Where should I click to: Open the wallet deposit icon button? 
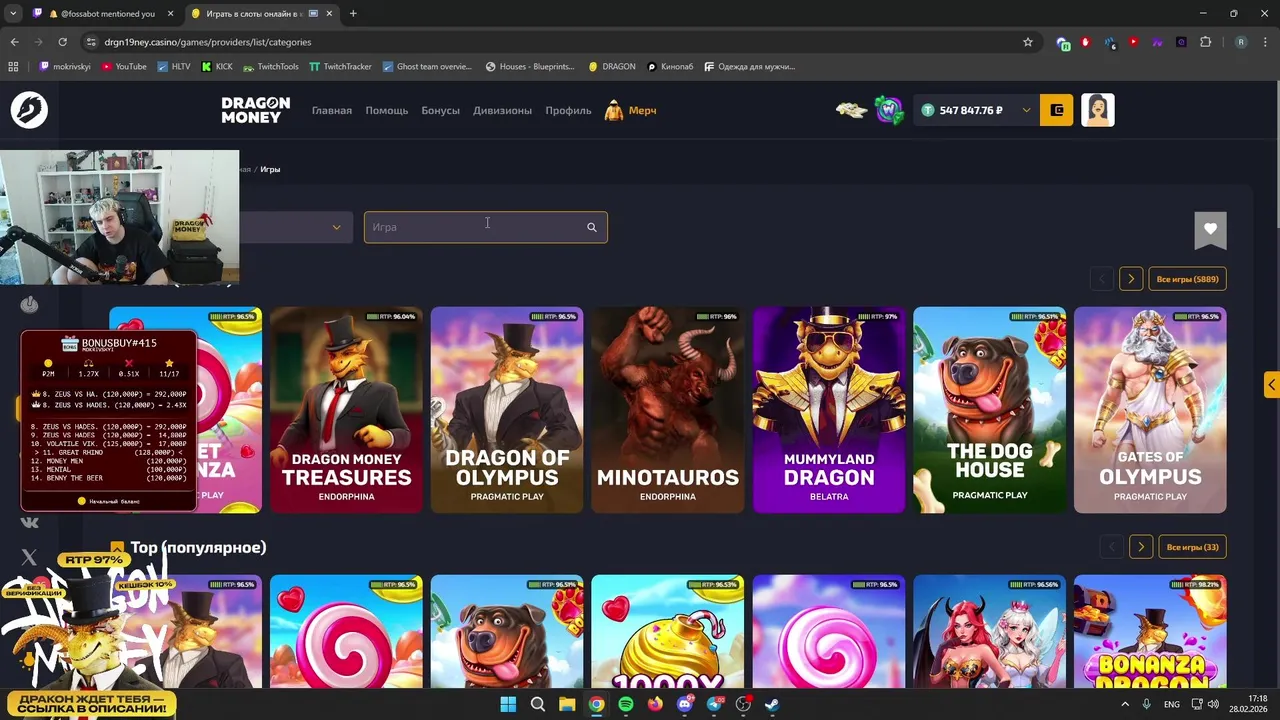point(1057,110)
